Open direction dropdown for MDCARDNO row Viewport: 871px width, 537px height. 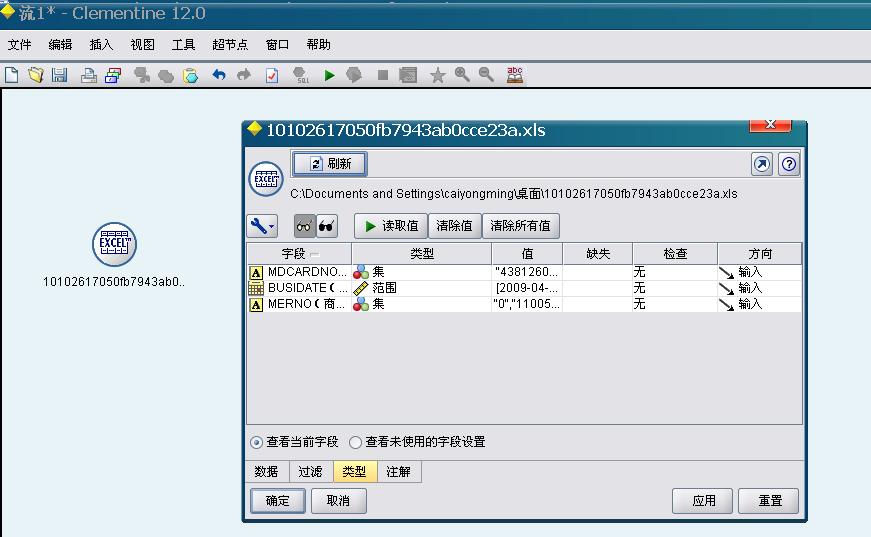759,272
